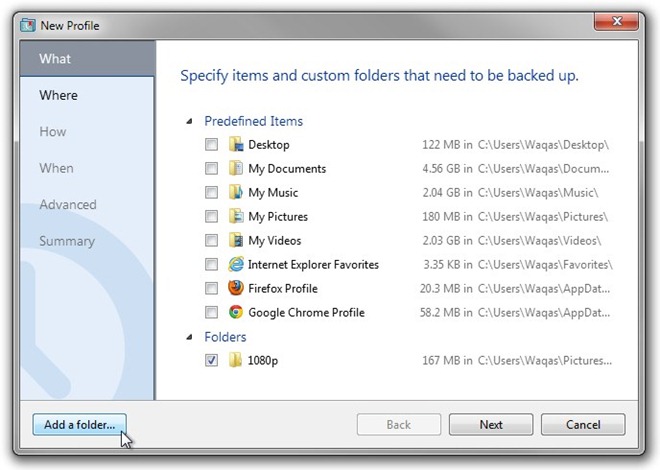
Task: Click the My Pictures label
Action: [x=278, y=217]
